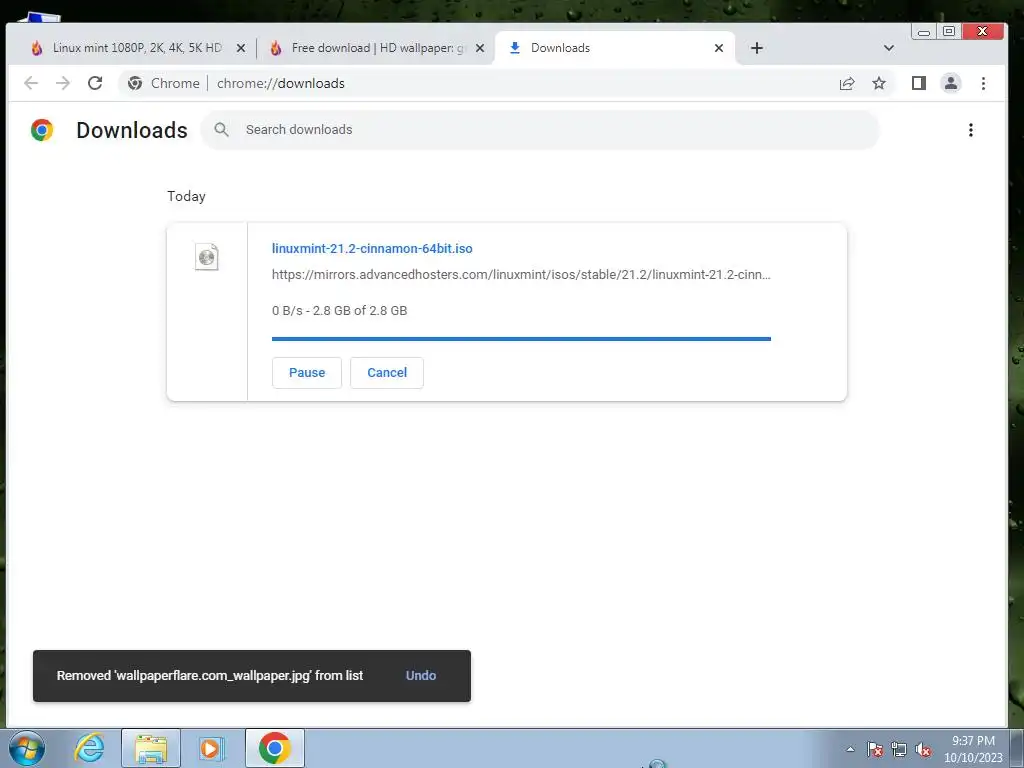1024x768 pixels.
Task: Open Chrome's three-dot main menu
Action: [x=984, y=83]
